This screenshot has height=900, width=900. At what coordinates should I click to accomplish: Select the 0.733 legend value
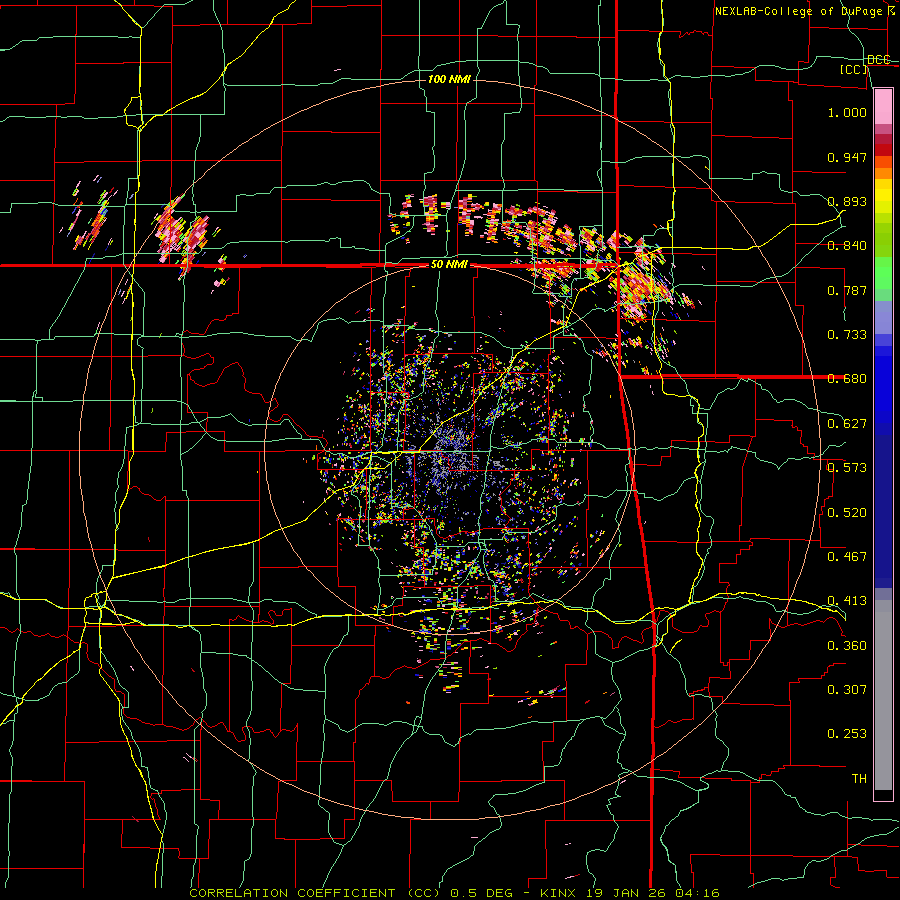[x=847, y=335]
